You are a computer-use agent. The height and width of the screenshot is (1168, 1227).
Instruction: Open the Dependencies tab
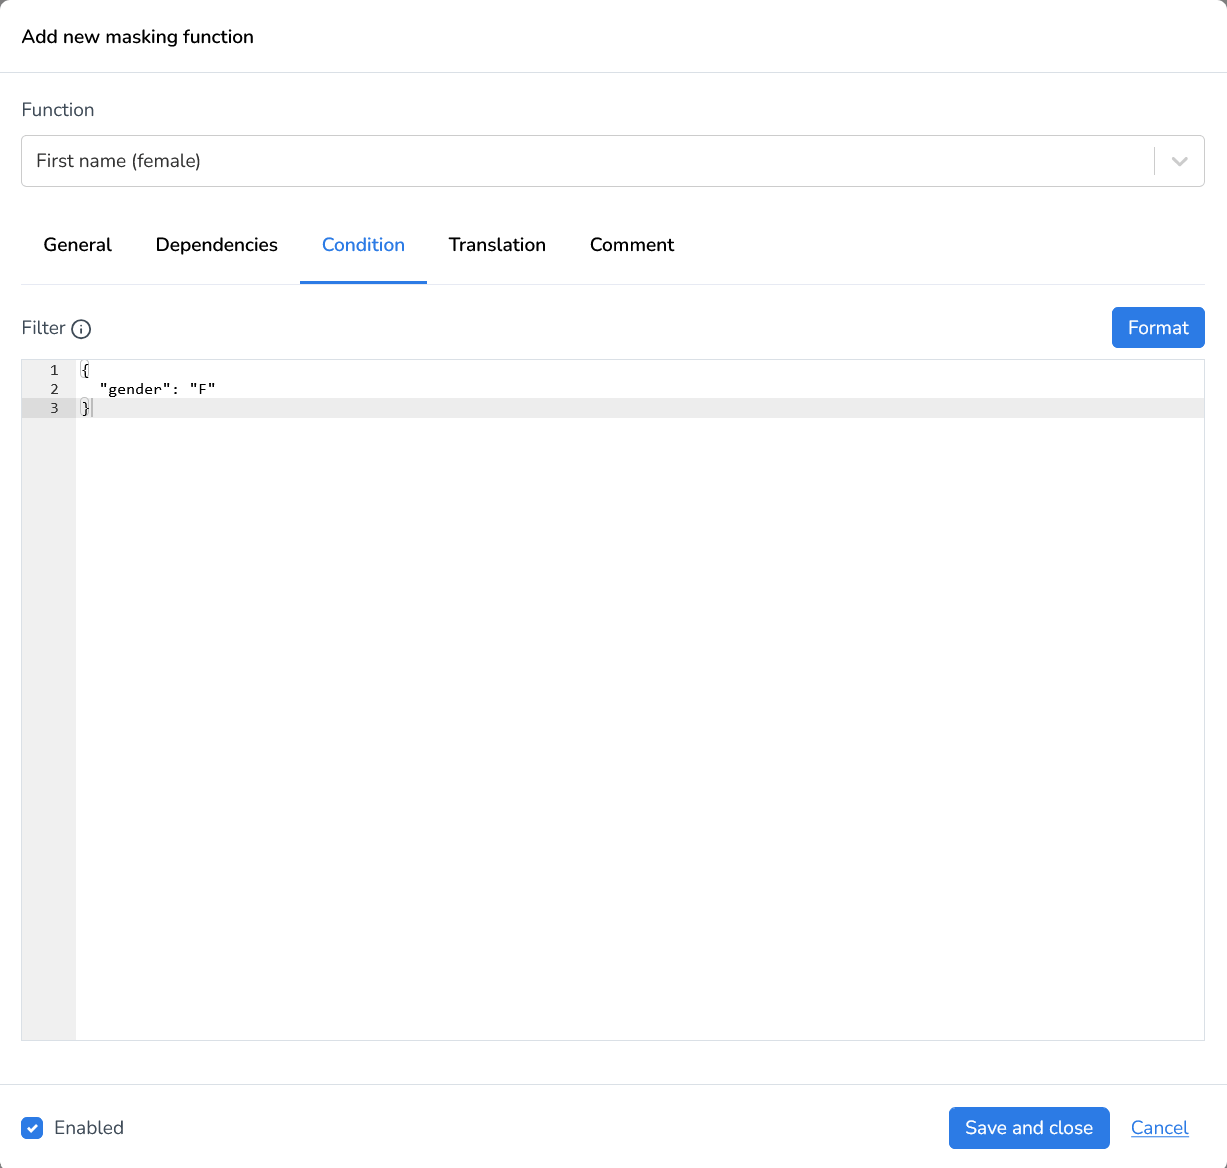[x=217, y=245]
